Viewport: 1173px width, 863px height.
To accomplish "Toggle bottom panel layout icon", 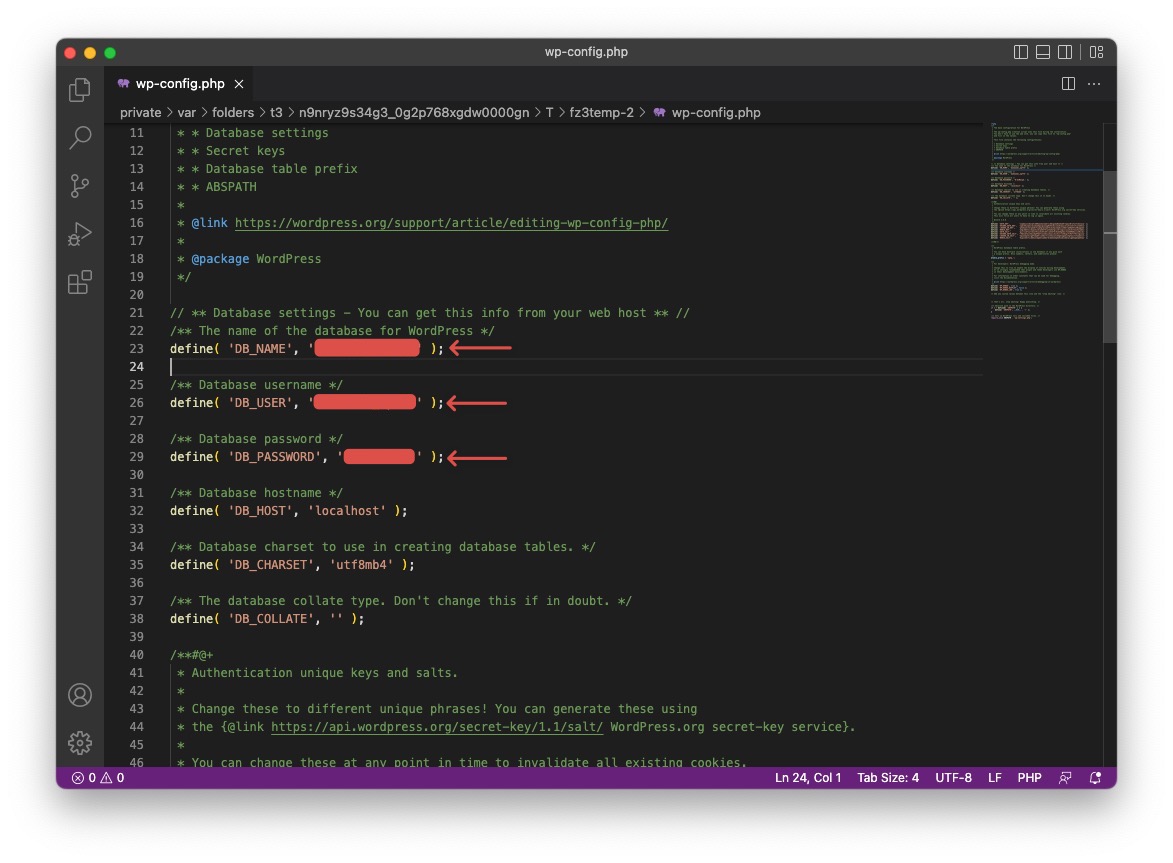I will point(1043,52).
